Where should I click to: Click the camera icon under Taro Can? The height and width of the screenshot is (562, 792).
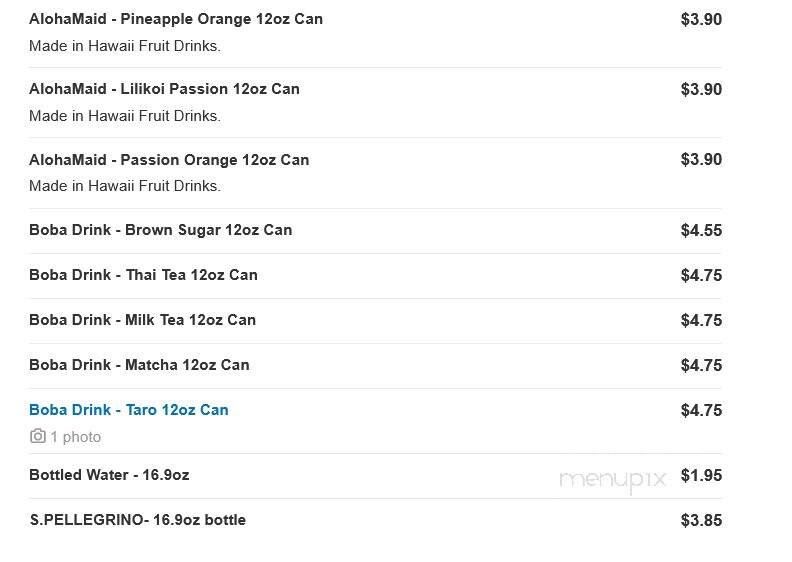tap(38, 437)
